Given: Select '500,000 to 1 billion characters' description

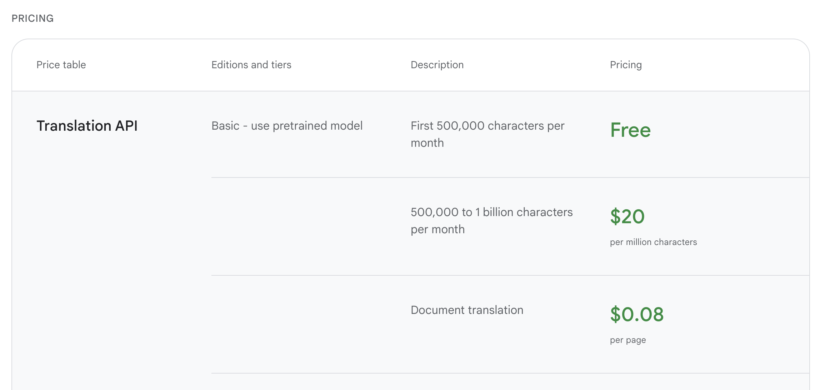Looking at the screenshot, I should click(x=492, y=221).
